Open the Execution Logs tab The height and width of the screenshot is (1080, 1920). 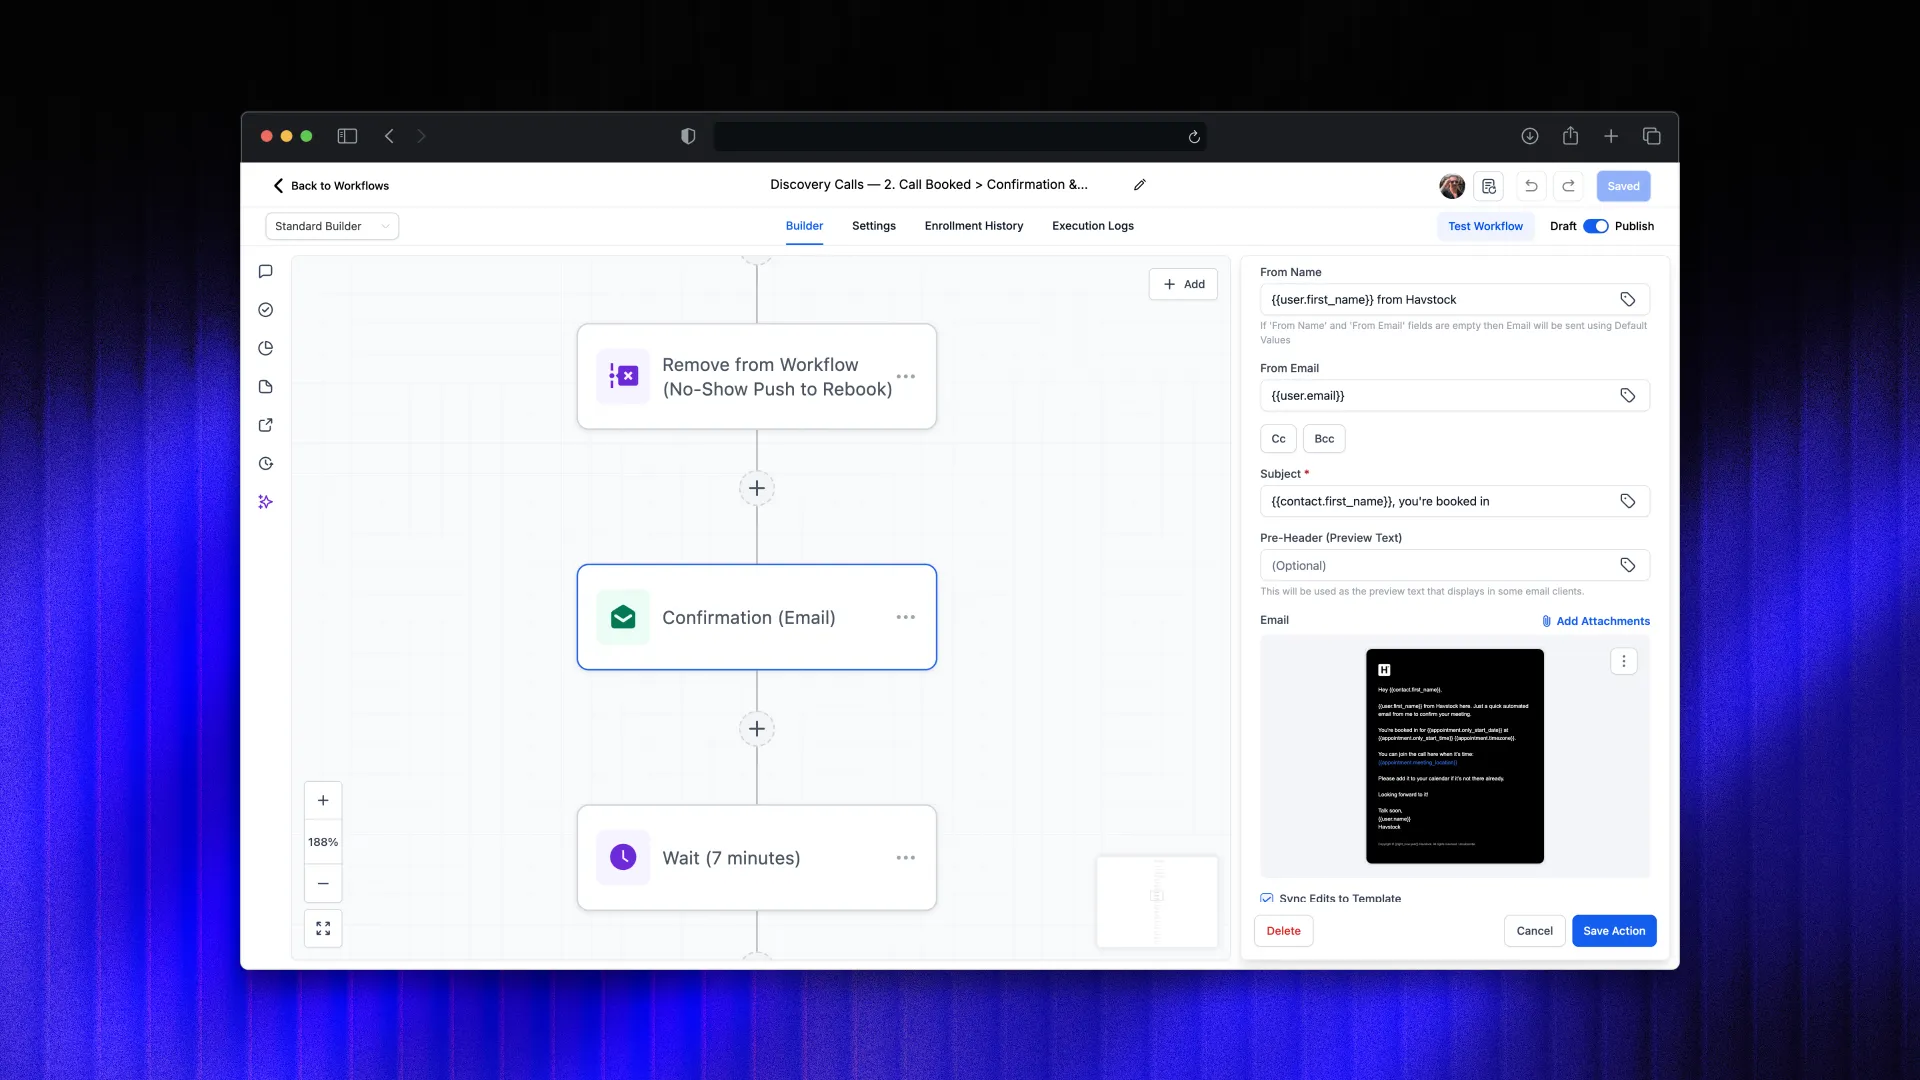click(x=1092, y=226)
